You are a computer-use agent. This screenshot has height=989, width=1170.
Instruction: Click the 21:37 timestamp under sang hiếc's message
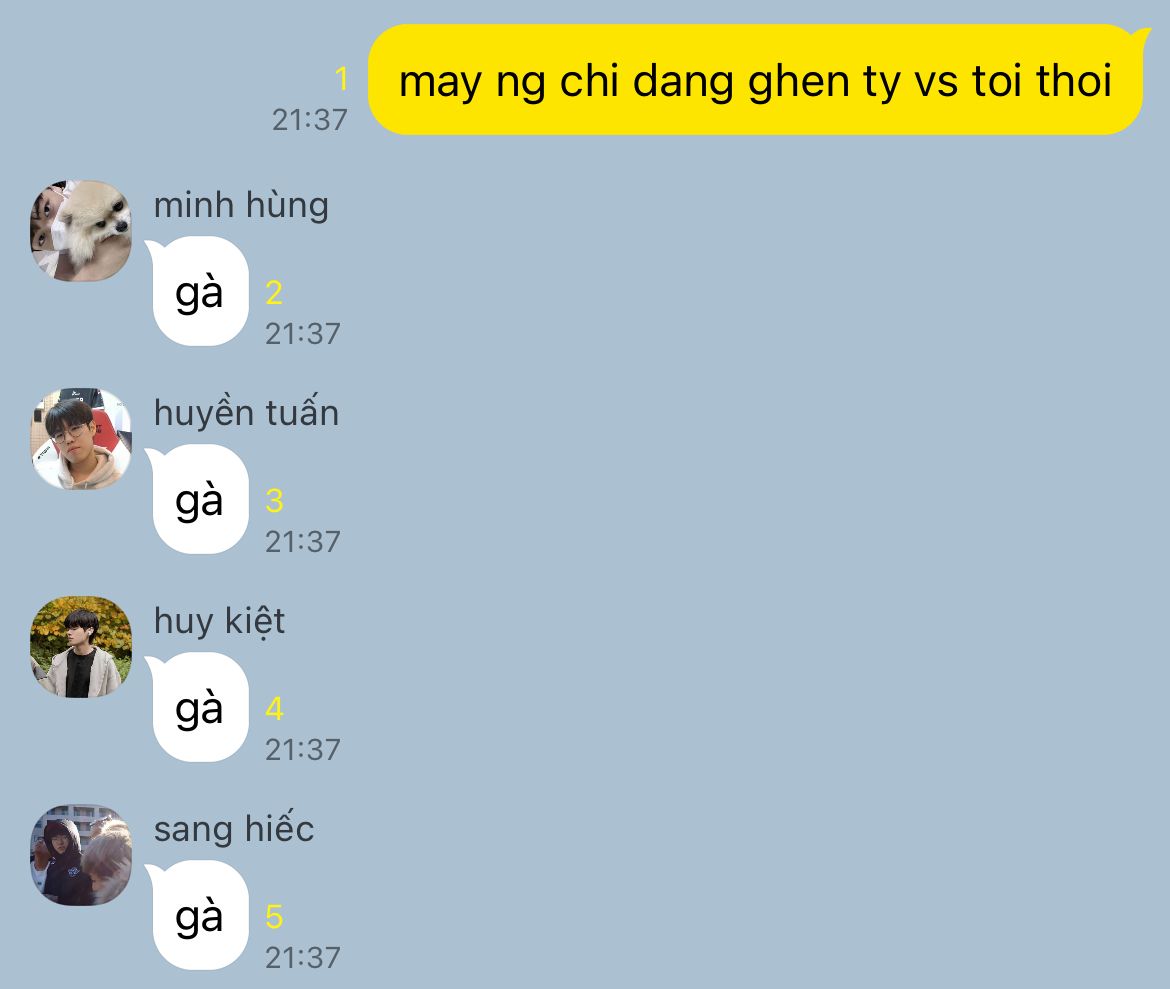coord(302,958)
